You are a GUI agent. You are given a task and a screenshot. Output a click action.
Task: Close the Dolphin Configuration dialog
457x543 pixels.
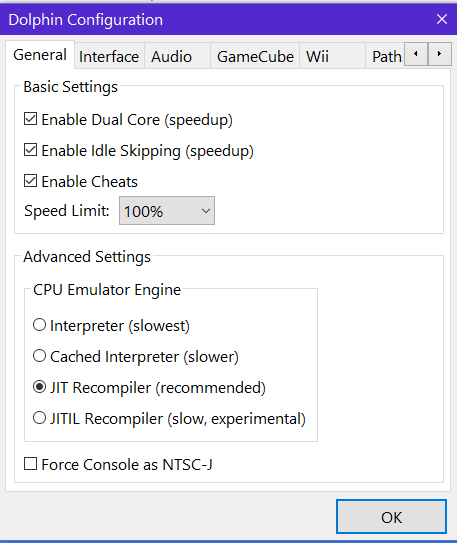(442, 19)
